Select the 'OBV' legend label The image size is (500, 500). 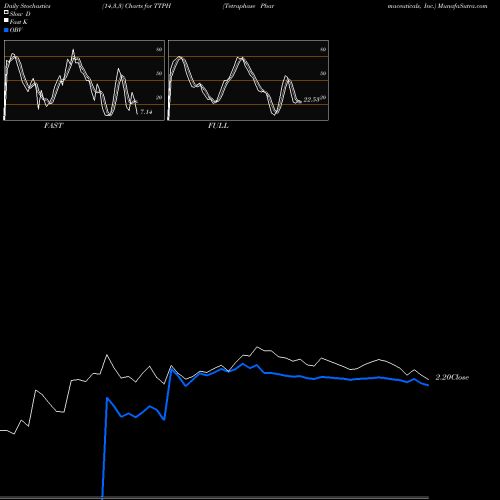click(x=16, y=30)
